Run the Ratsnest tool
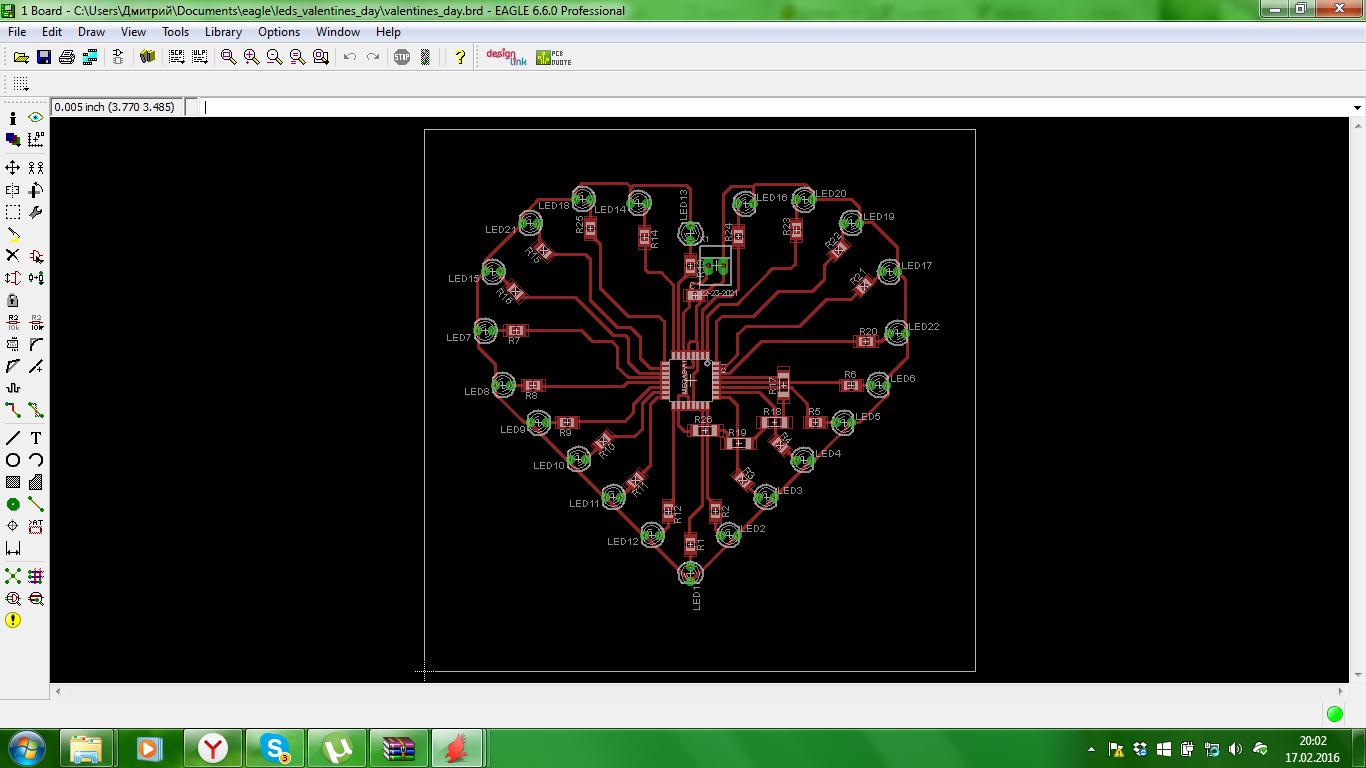 point(13,576)
